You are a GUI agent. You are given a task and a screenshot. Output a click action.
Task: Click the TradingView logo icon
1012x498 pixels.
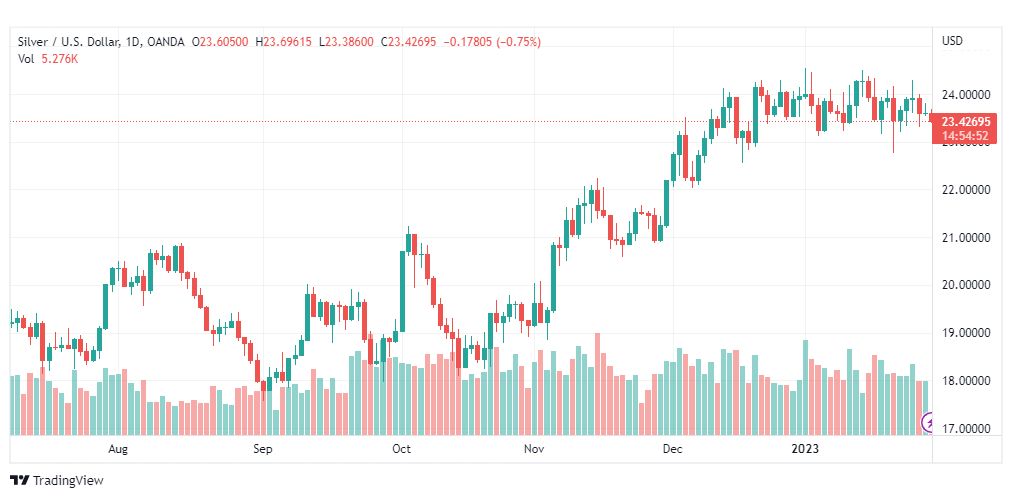pos(19,480)
